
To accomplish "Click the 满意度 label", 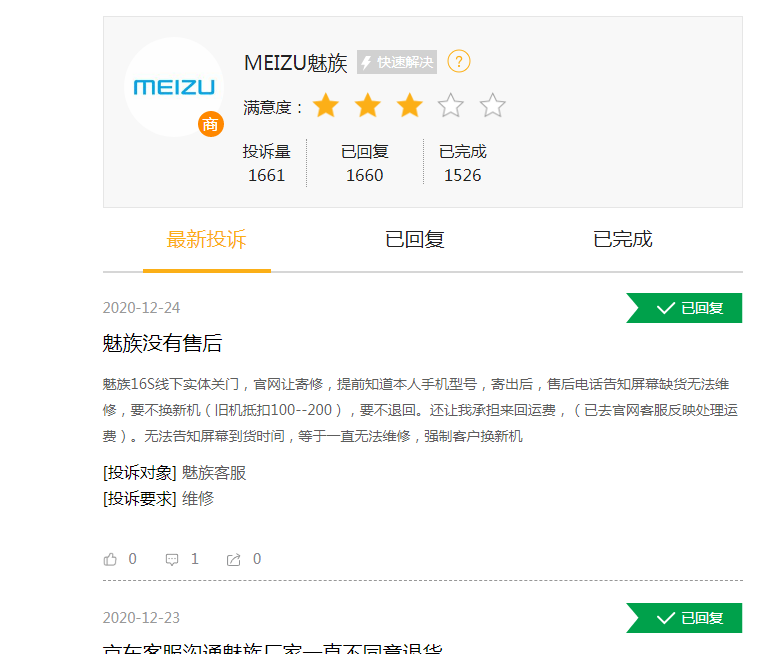I will click(x=272, y=107).
